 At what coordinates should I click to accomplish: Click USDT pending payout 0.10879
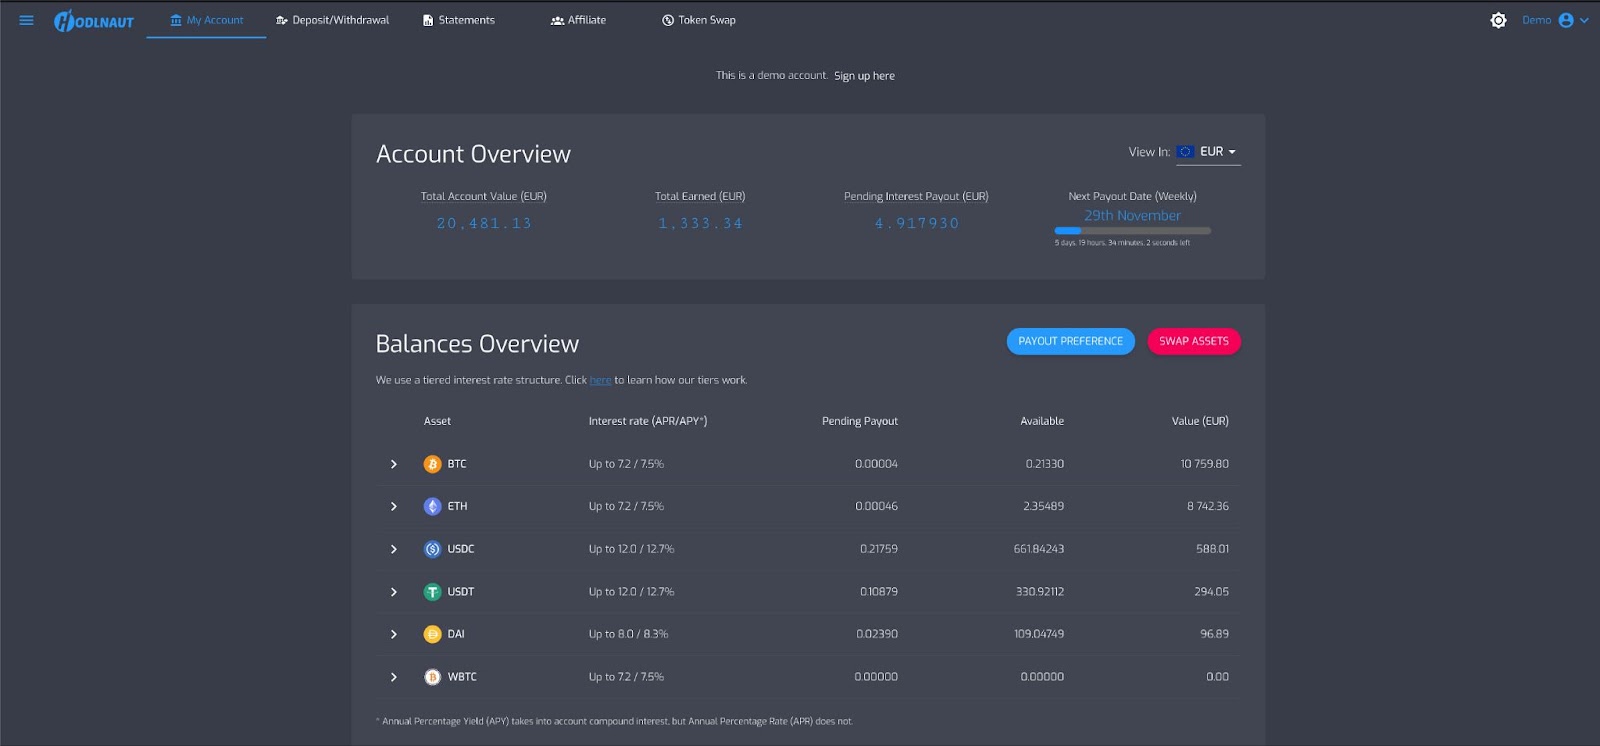coord(879,592)
